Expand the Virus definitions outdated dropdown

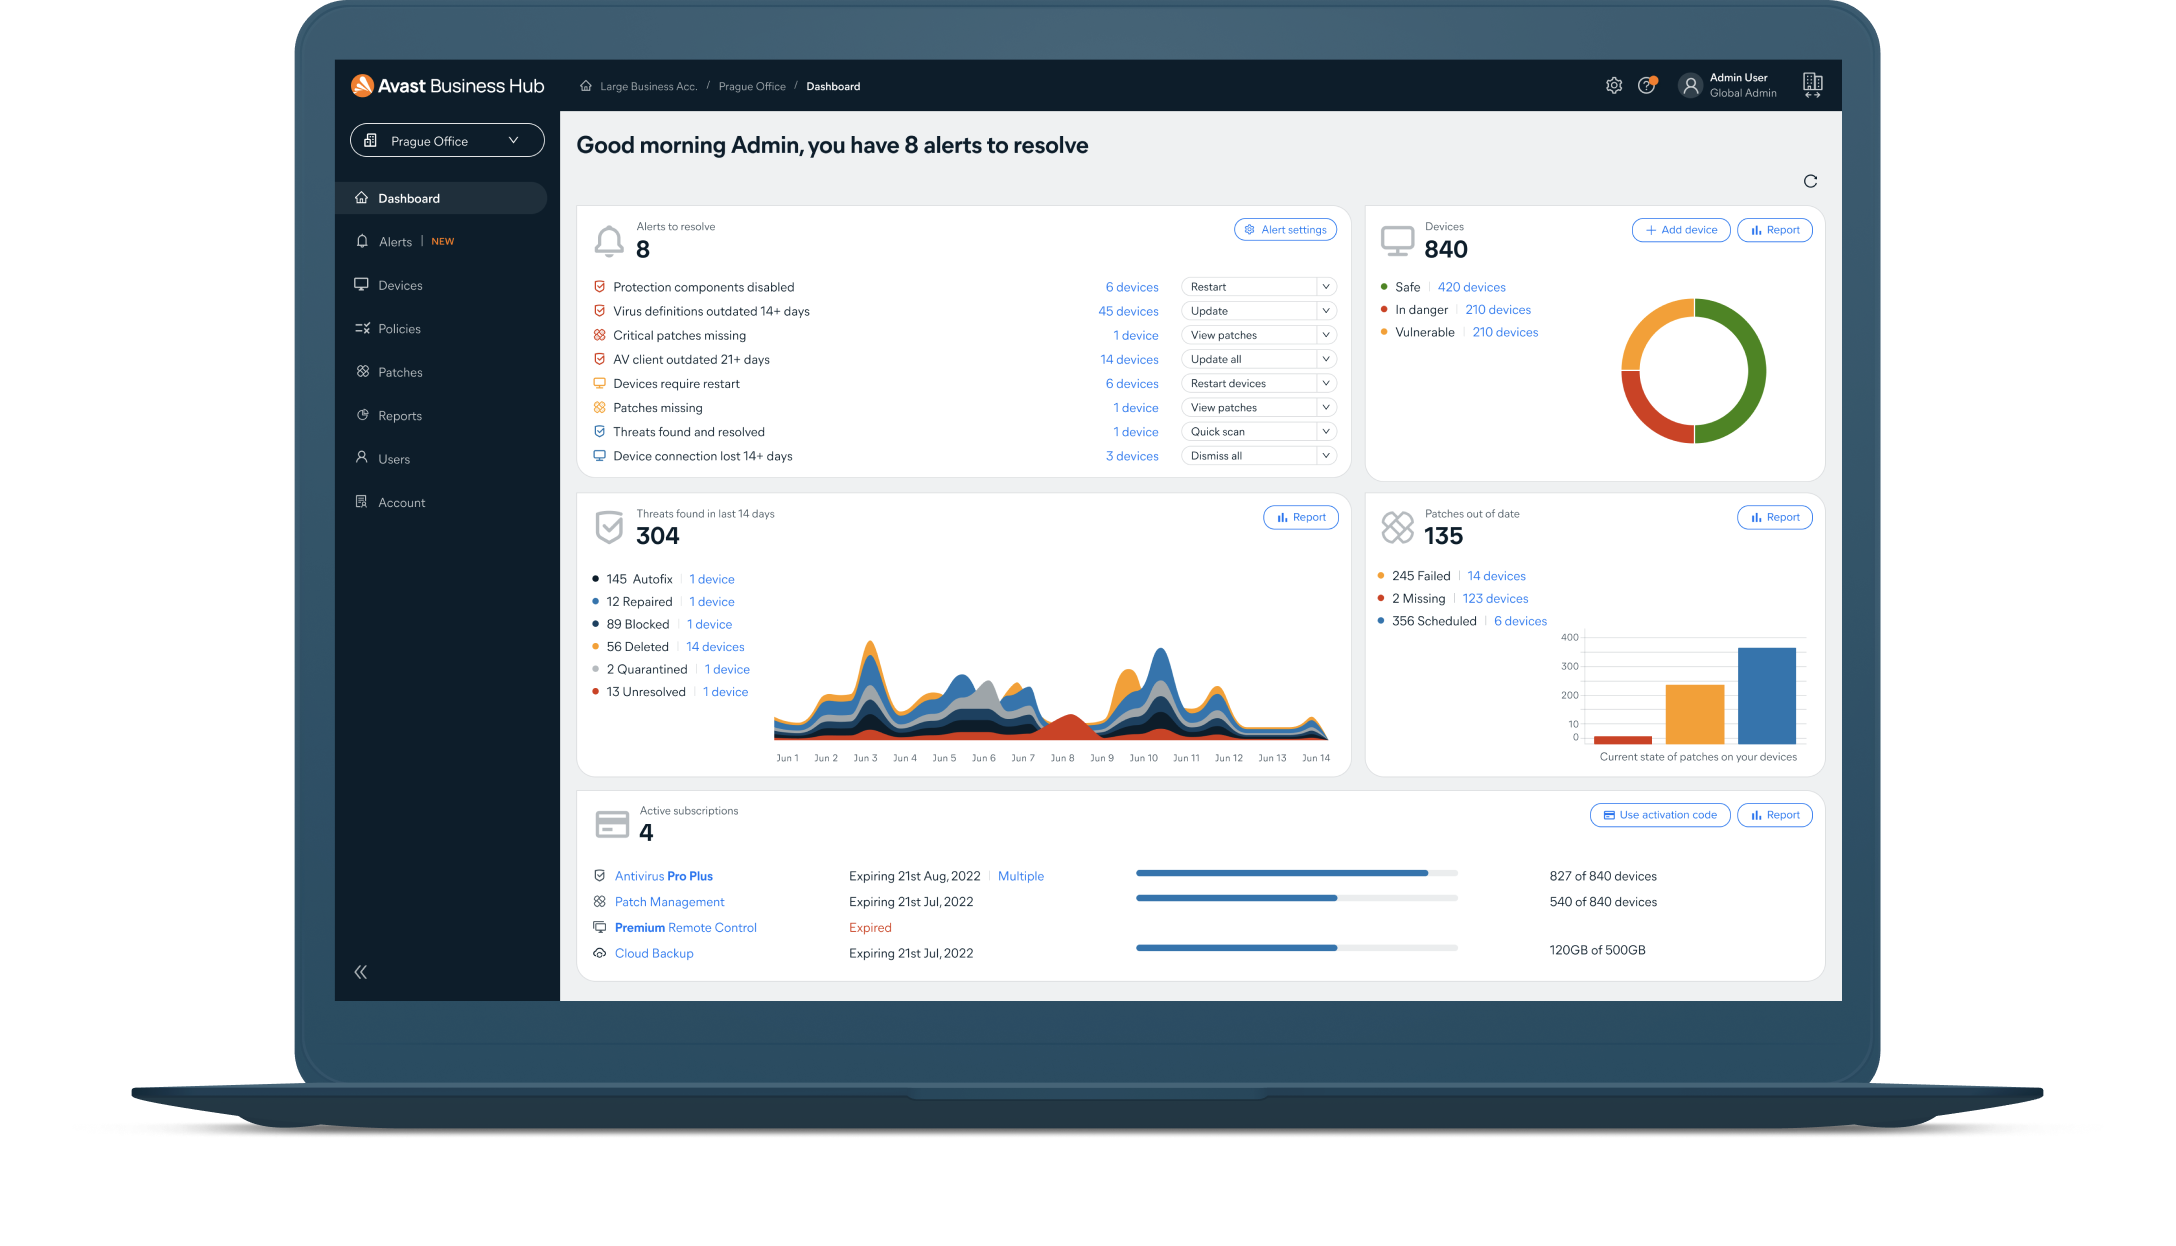pyautogui.click(x=1323, y=311)
